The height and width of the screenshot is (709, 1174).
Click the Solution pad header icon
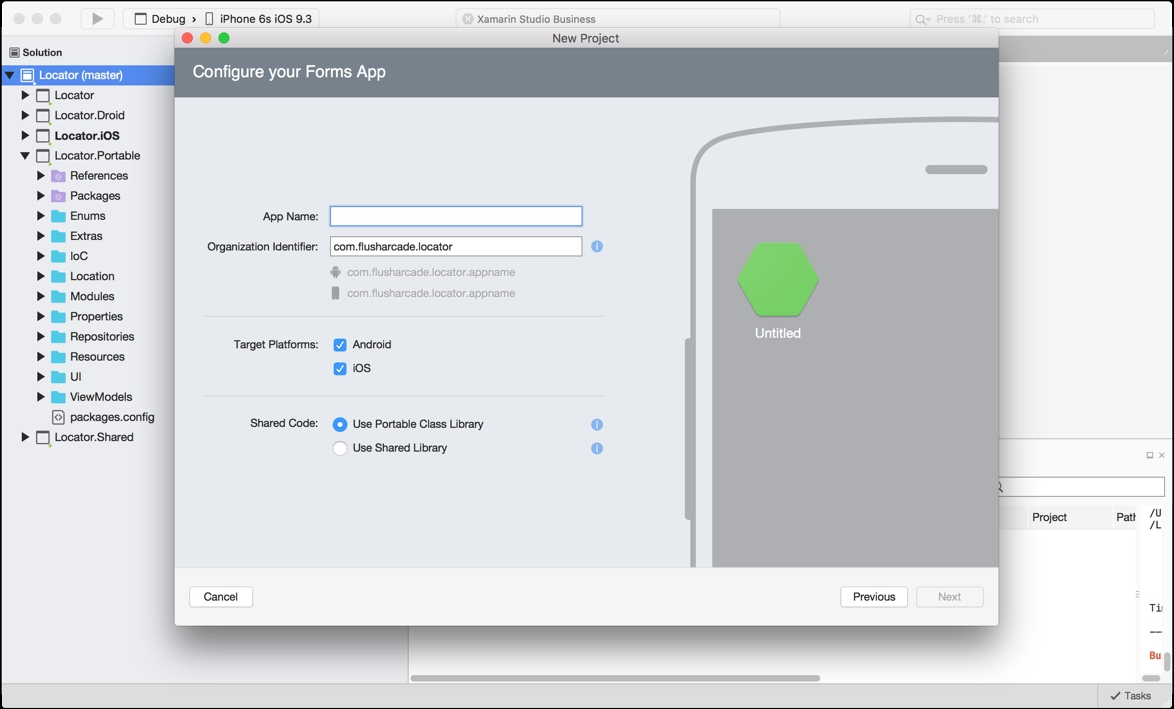14,52
